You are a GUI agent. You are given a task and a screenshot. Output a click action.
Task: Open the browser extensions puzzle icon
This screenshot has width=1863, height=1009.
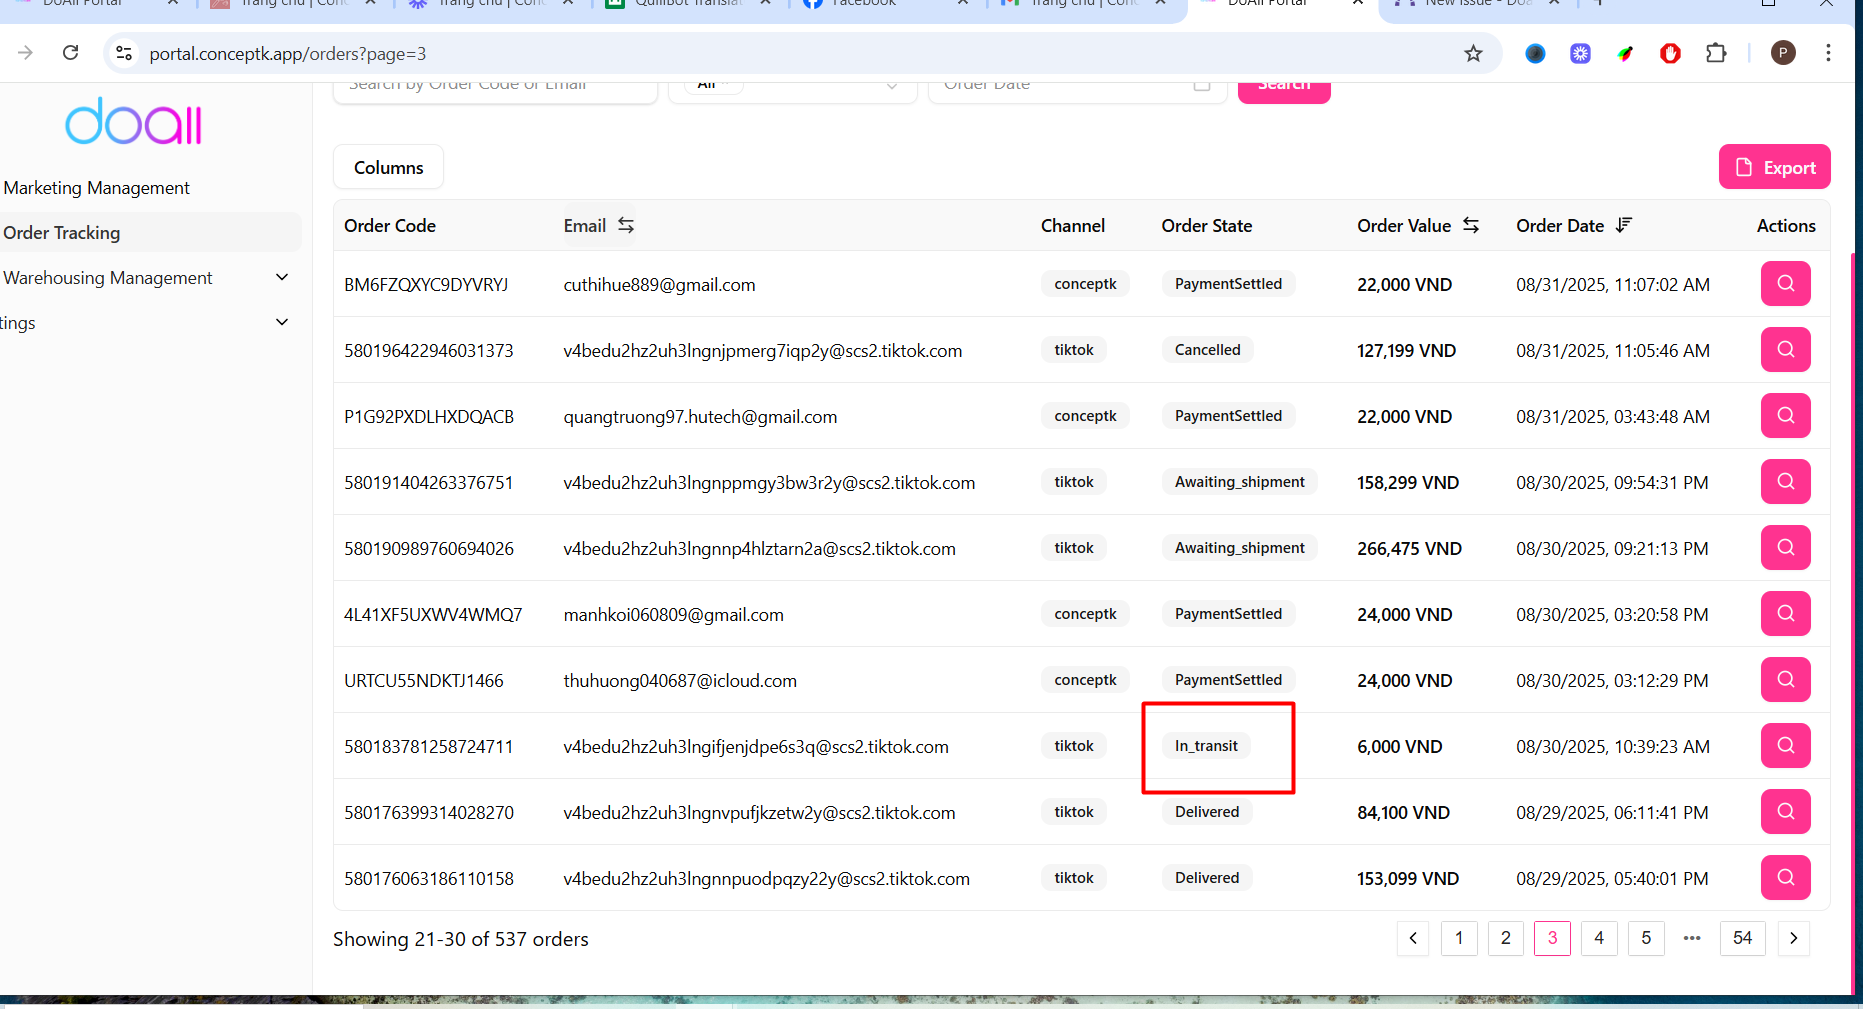click(1716, 54)
